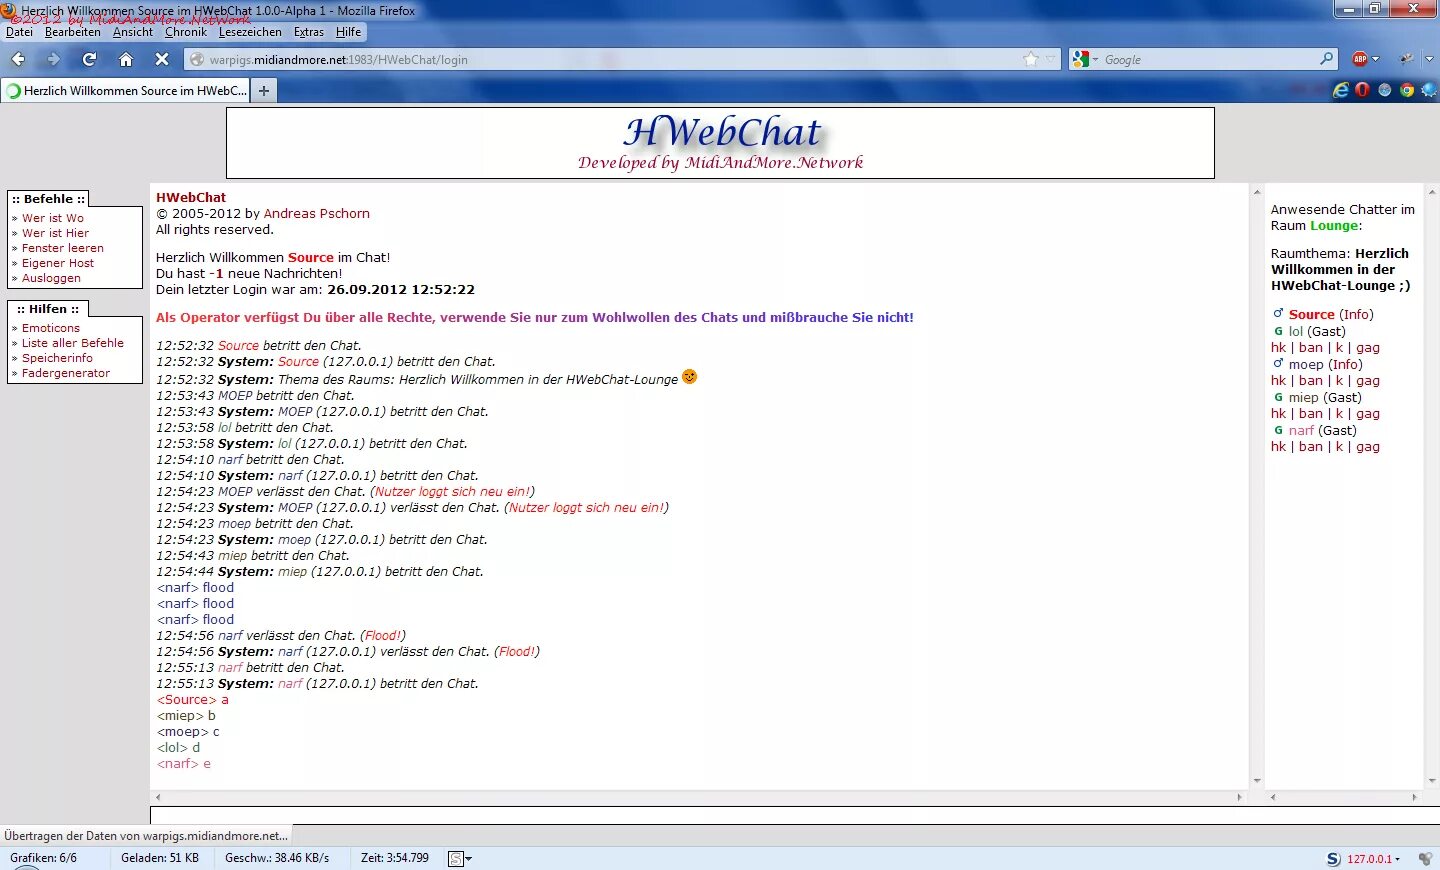Go to the home page icon
This screenshot has height=870, width=1440.
click(126, 59)
